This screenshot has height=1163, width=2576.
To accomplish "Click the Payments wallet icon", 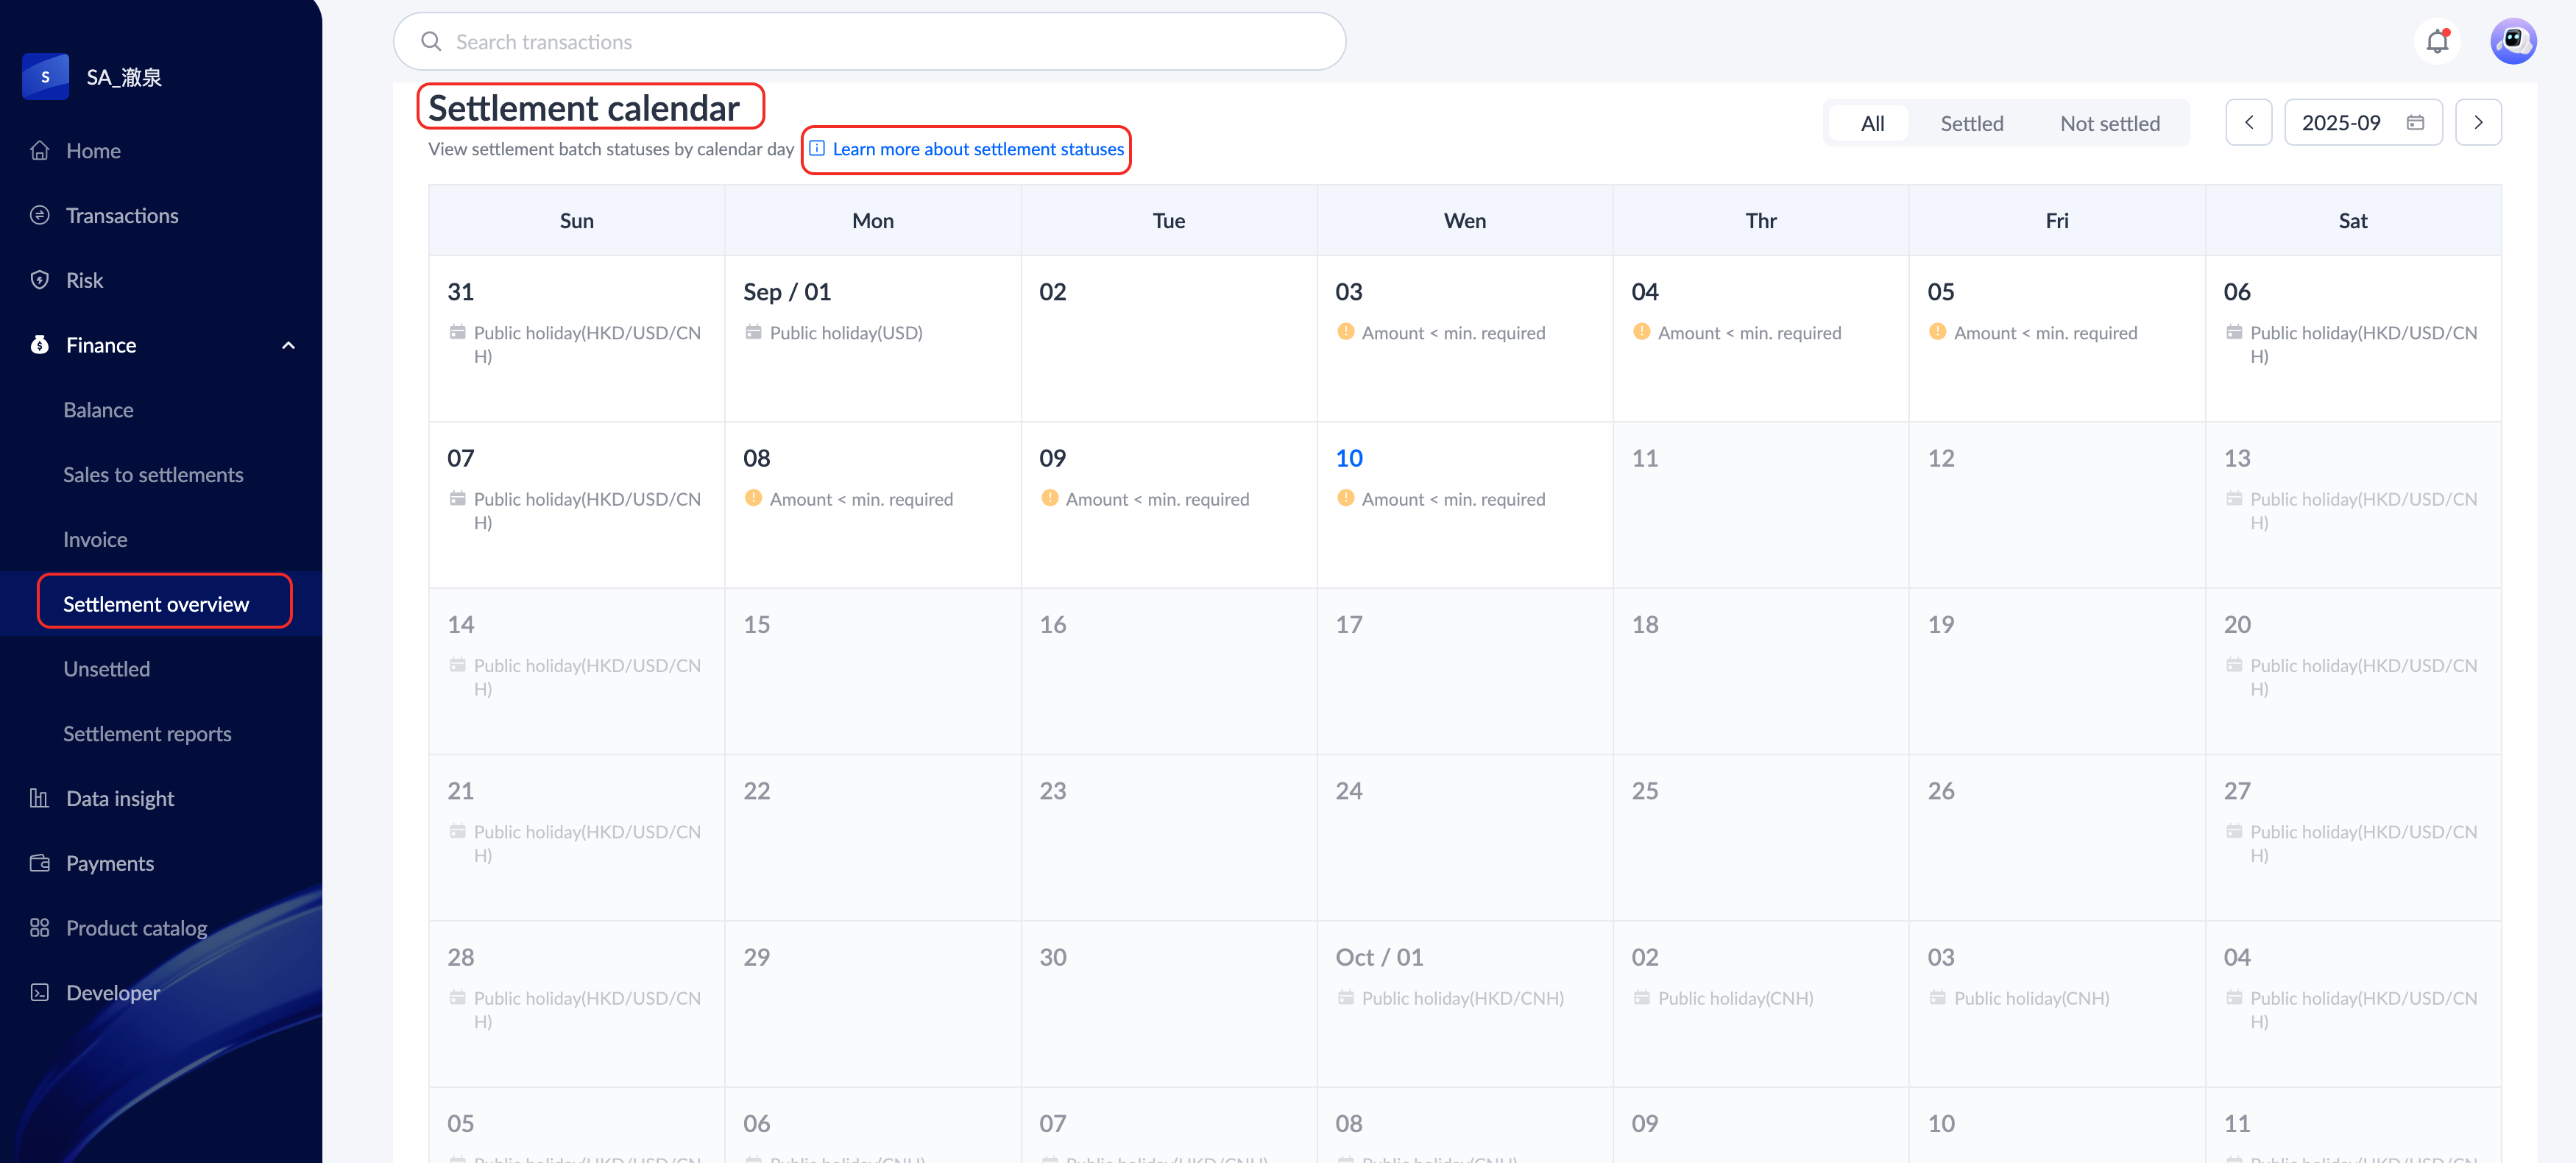I will [40, 863].
